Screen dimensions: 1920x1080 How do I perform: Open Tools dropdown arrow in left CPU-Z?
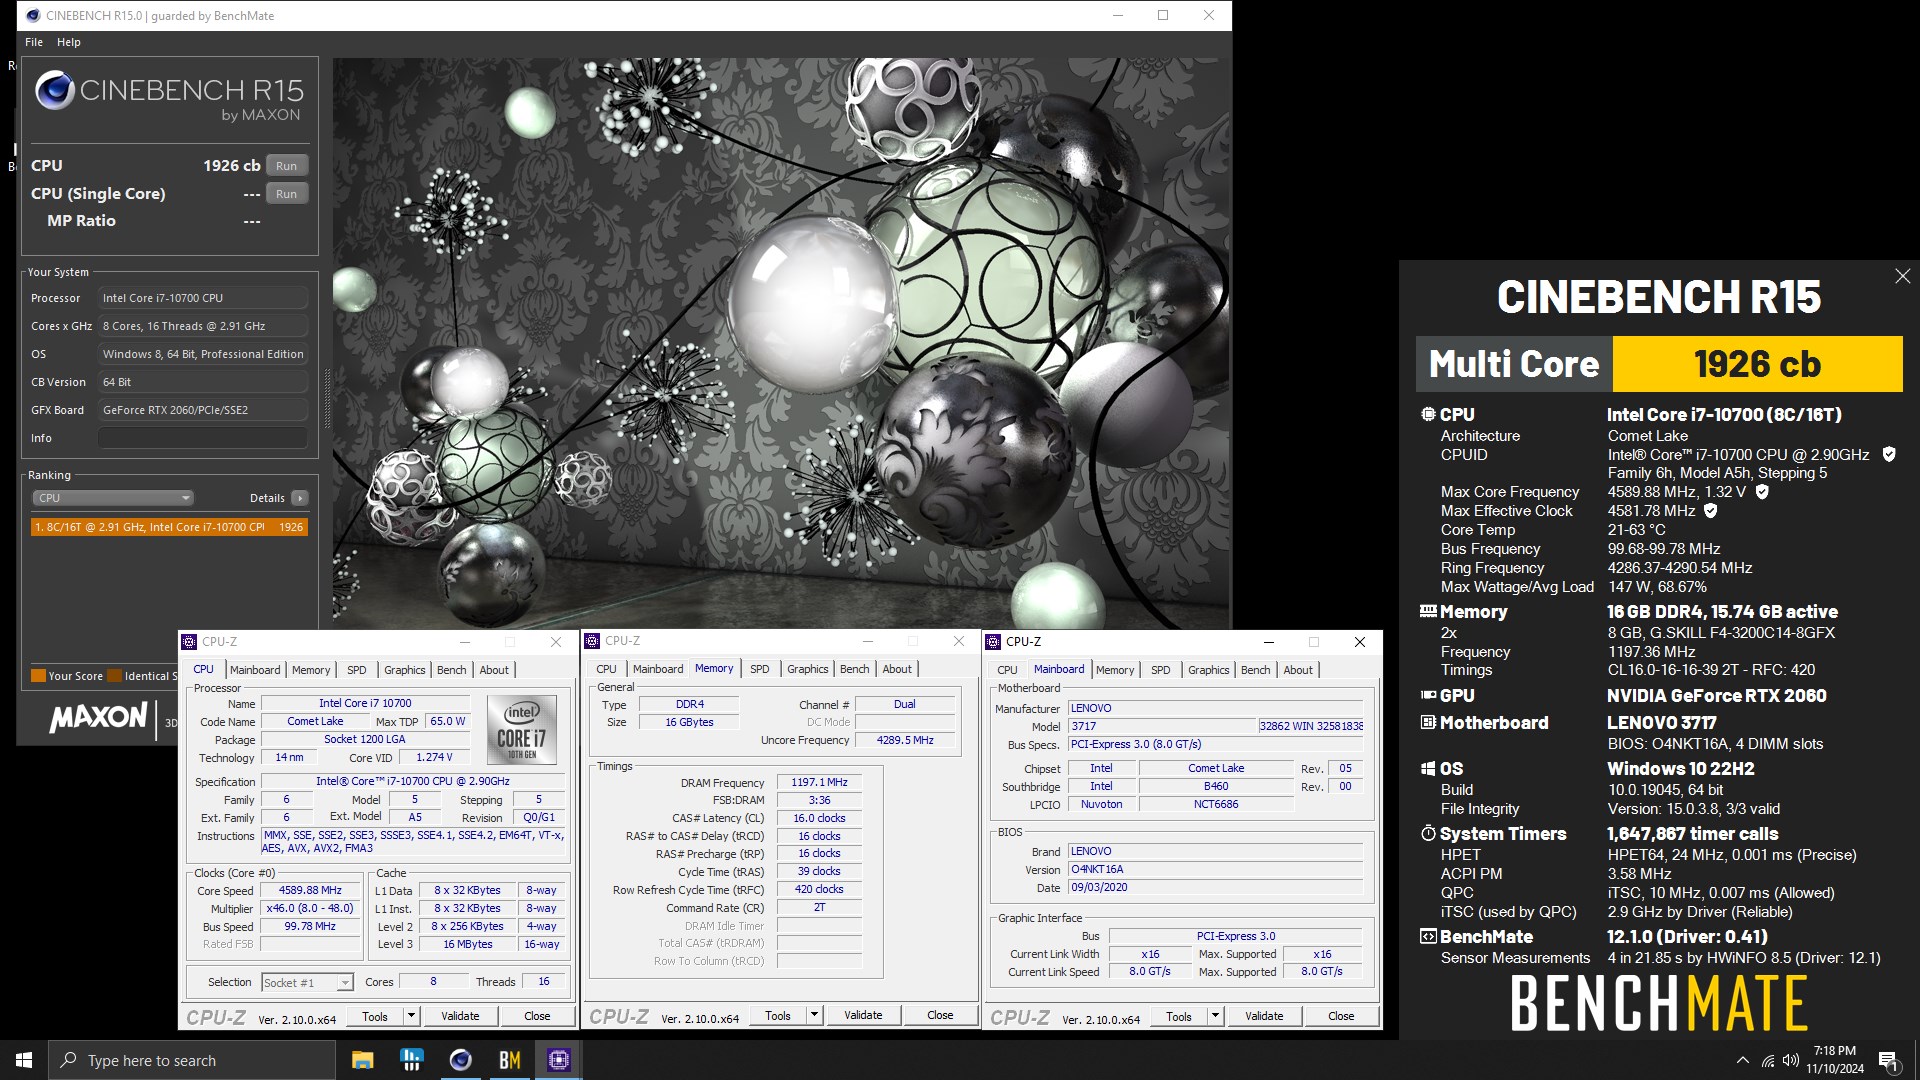pyautogui.click(x=410, y=1016)
